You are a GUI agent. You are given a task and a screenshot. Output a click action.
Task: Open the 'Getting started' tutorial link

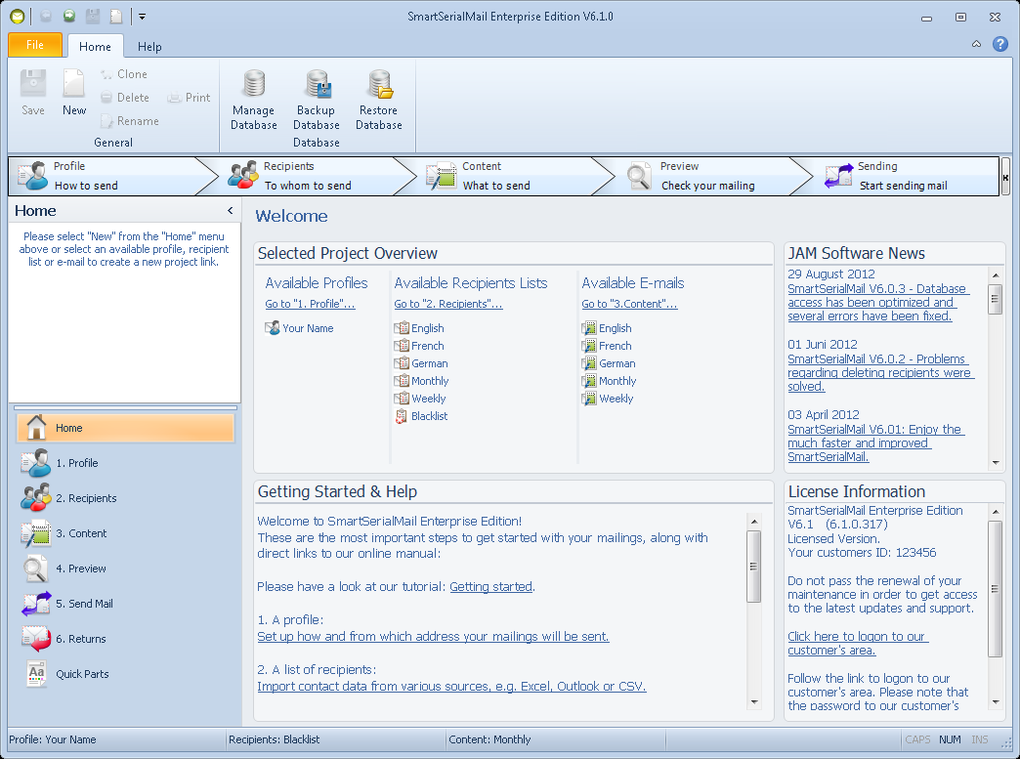(491, 587)
